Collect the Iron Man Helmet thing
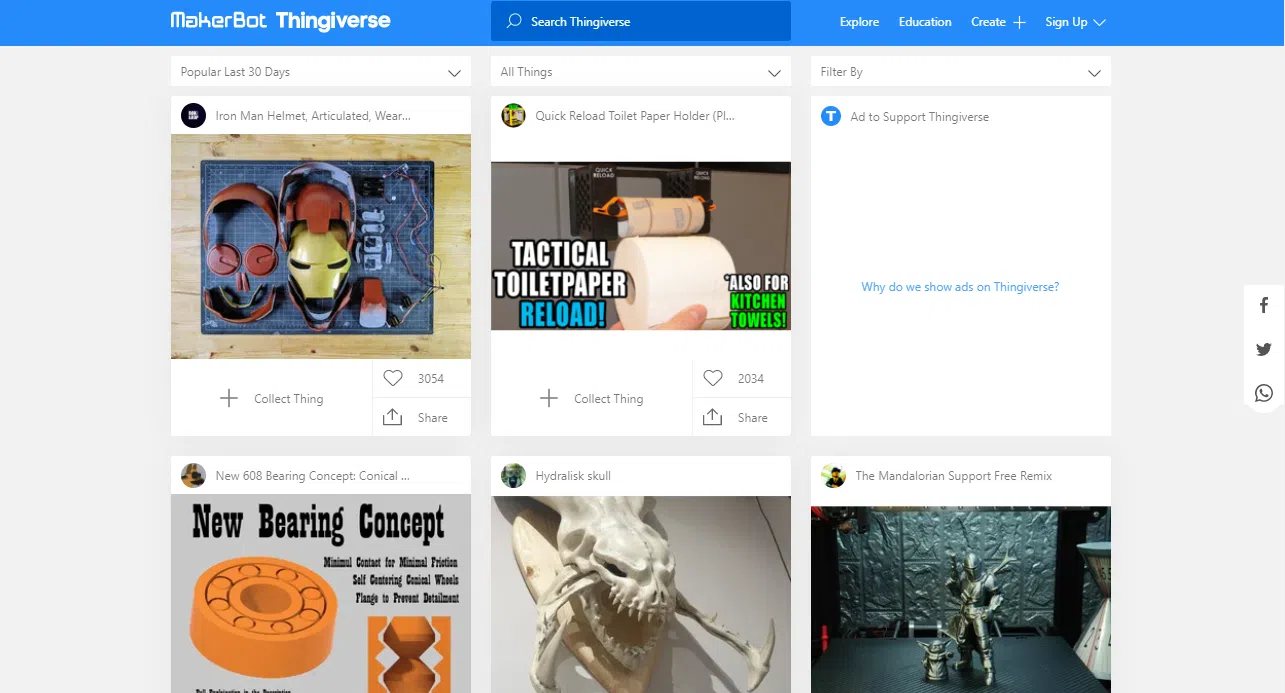 pyautogui.click(x=273, y=398)
